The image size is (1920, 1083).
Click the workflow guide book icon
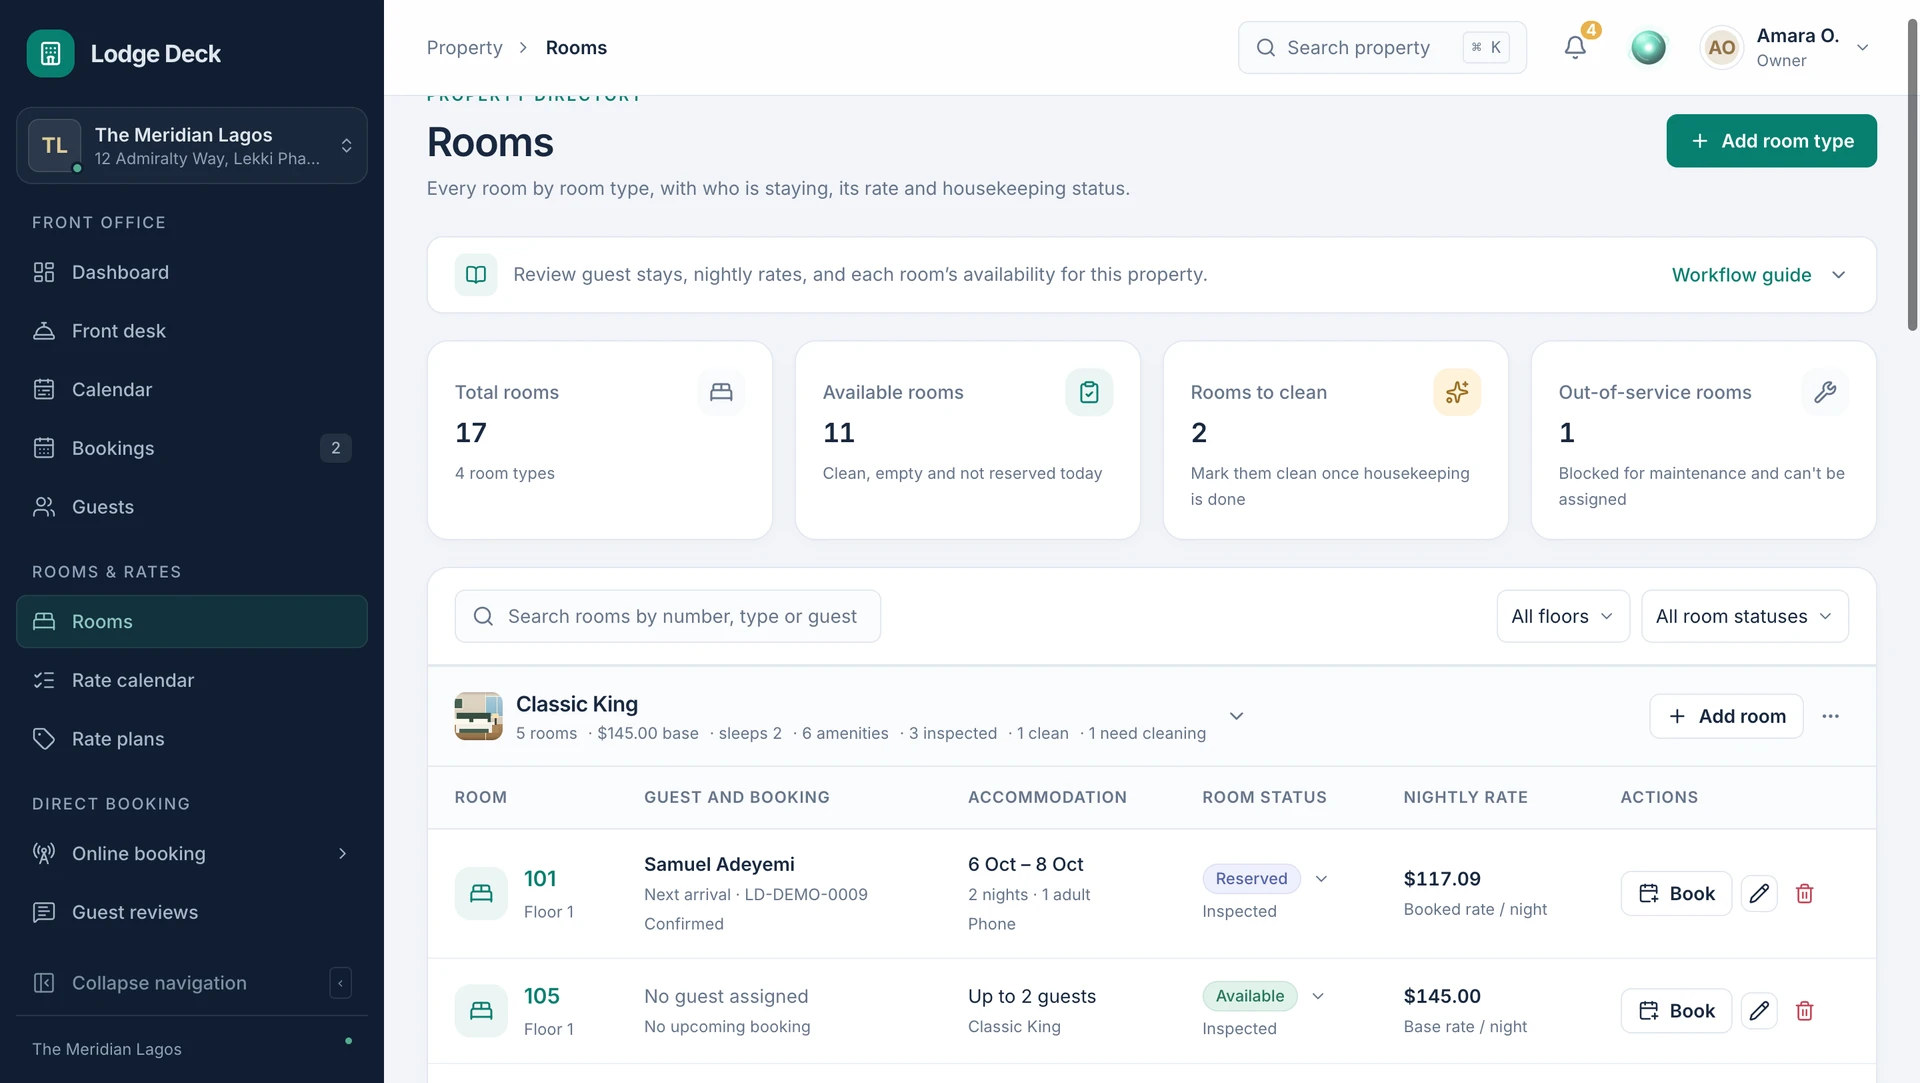pos(476,274)
